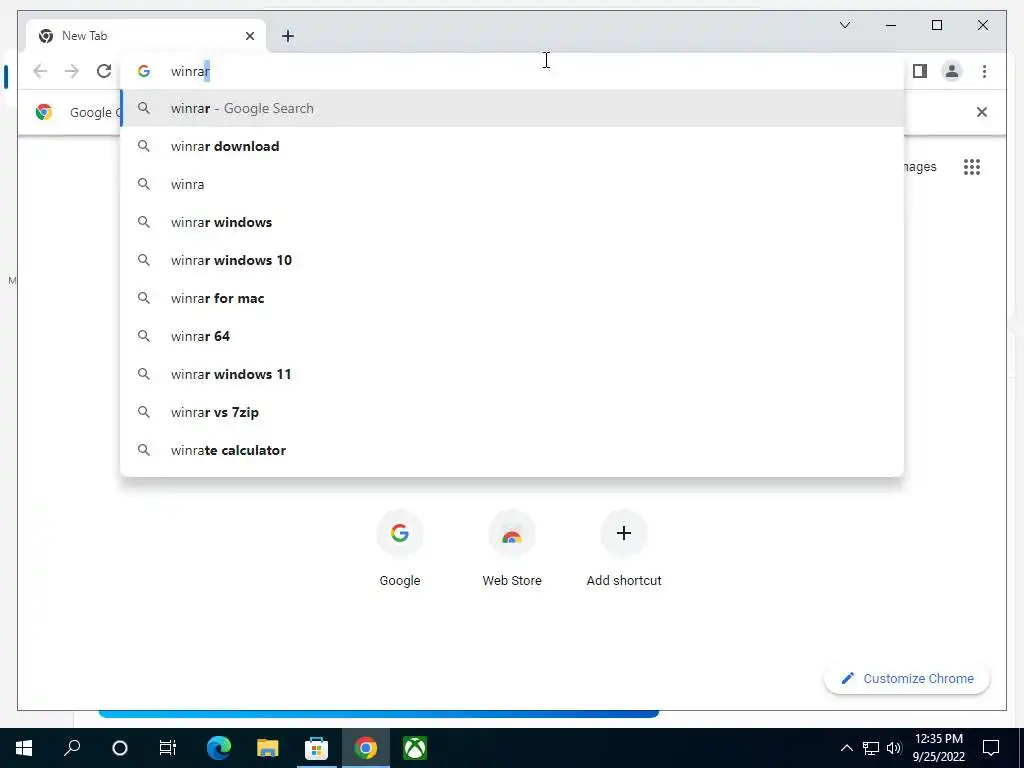Select 'winrar vs 7zip' suggestion

pyautogui.click(x=513, y=412)
